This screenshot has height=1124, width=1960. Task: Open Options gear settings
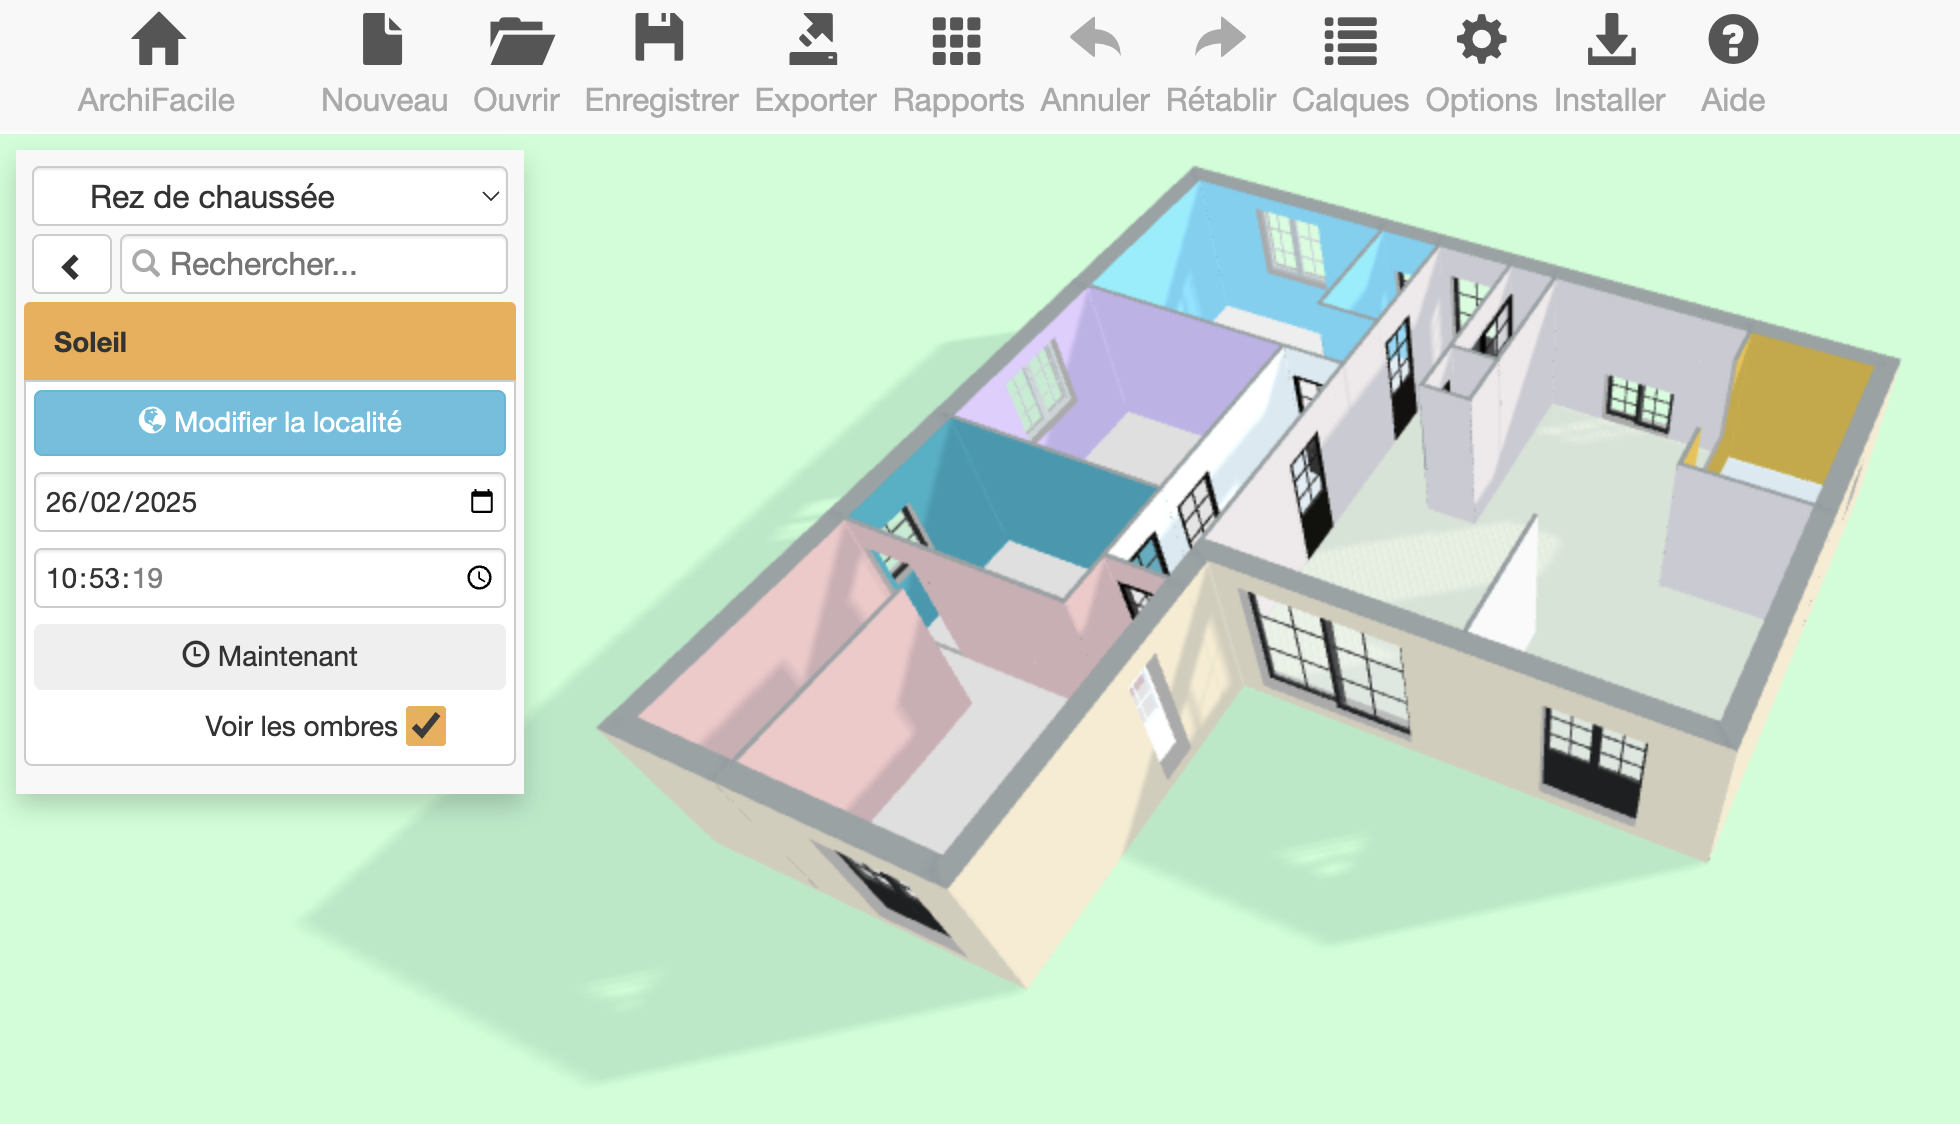point(1481,40)
